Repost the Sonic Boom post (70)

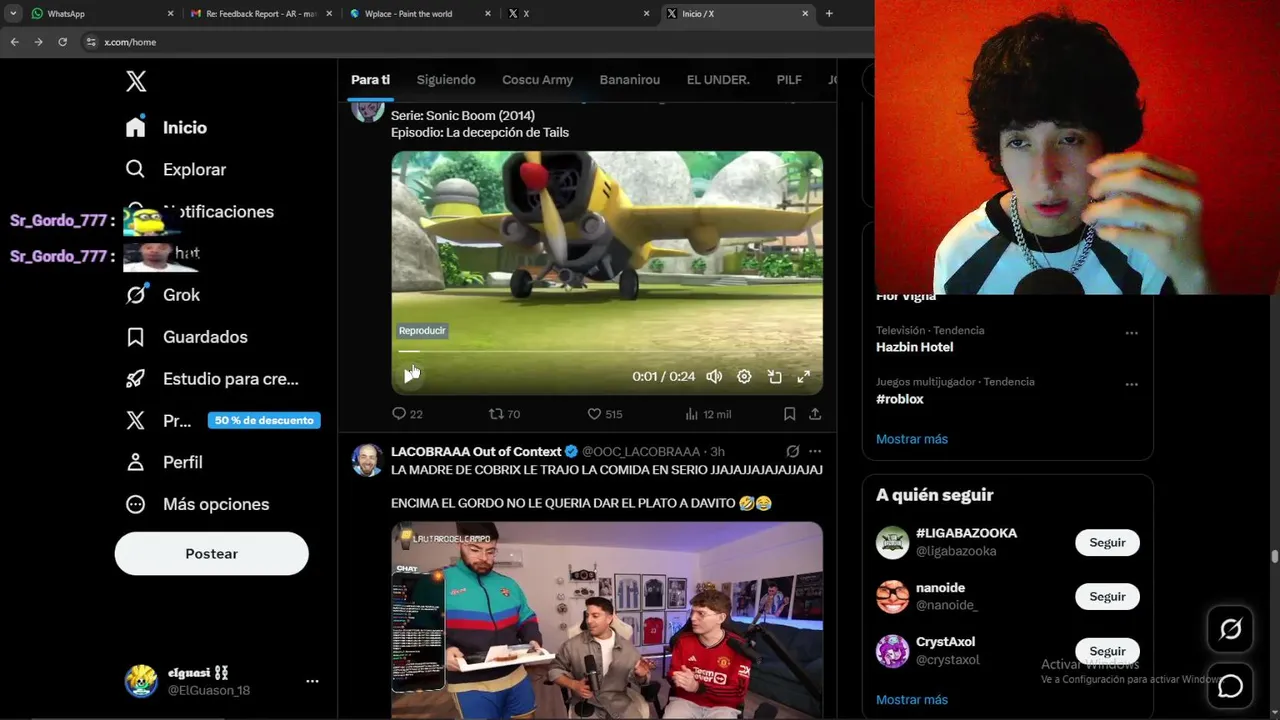(x=504, y=414)
